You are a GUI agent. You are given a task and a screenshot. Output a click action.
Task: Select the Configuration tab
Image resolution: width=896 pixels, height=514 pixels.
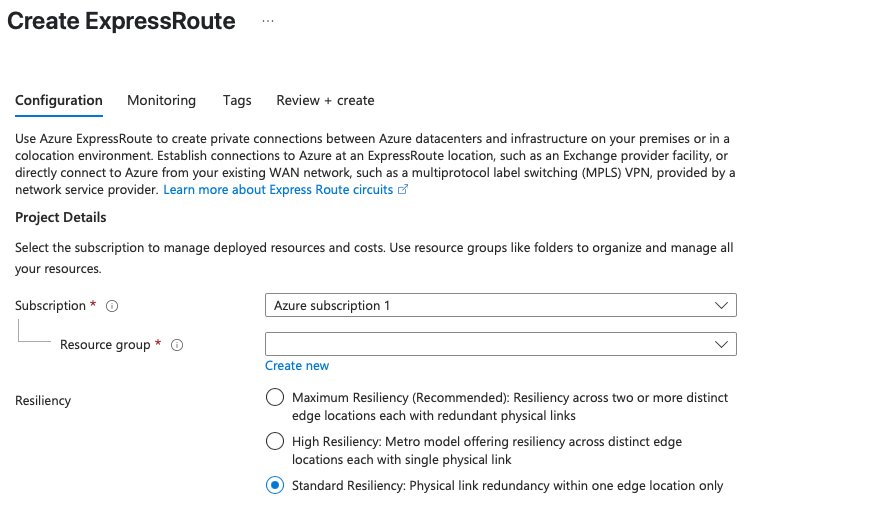tap(59, 101)
